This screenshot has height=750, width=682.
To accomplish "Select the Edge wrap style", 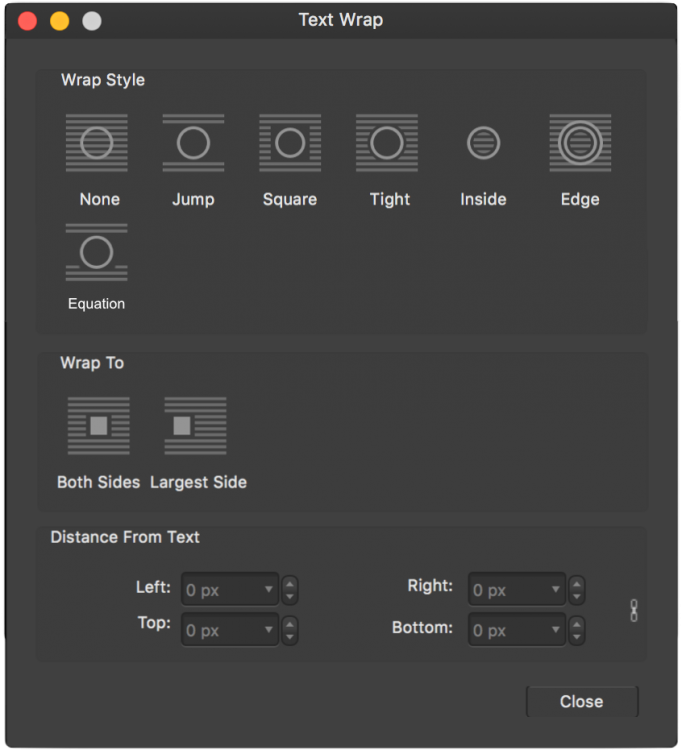I will [x=580, y=143].
